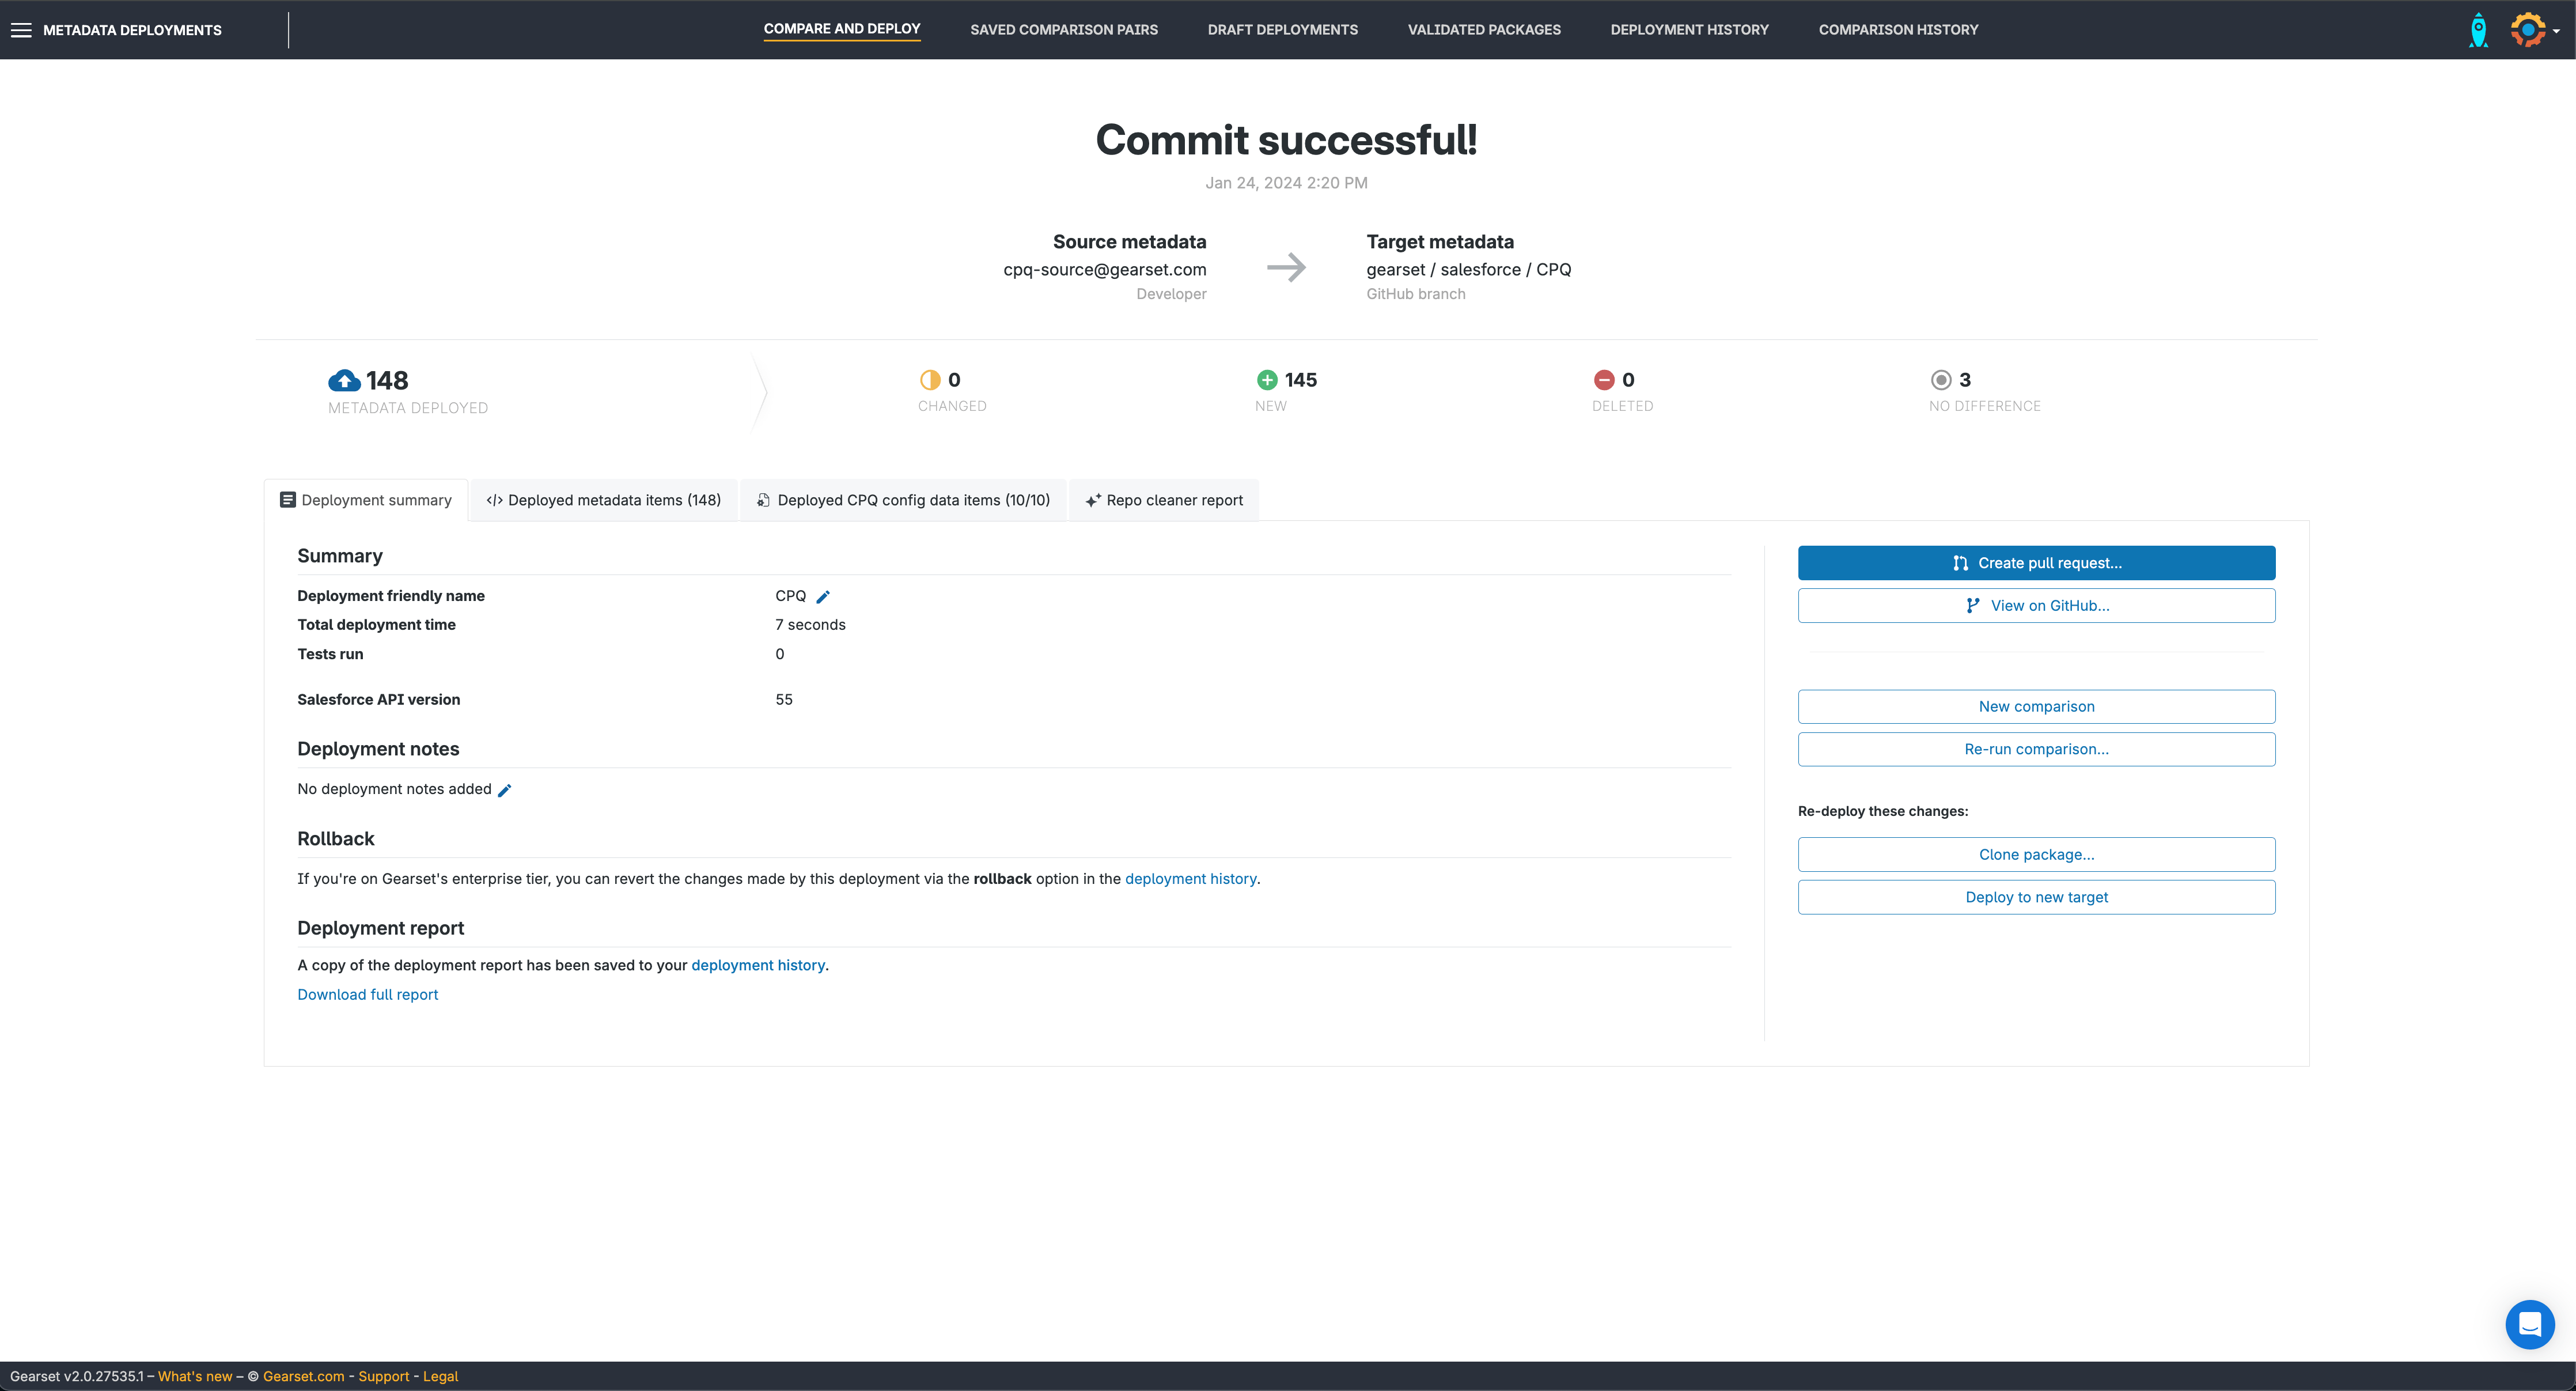Screen dimensions: 2576x1391
Task: Switch to Deployed metadata items tab
Action: click(x=603, y=500)
